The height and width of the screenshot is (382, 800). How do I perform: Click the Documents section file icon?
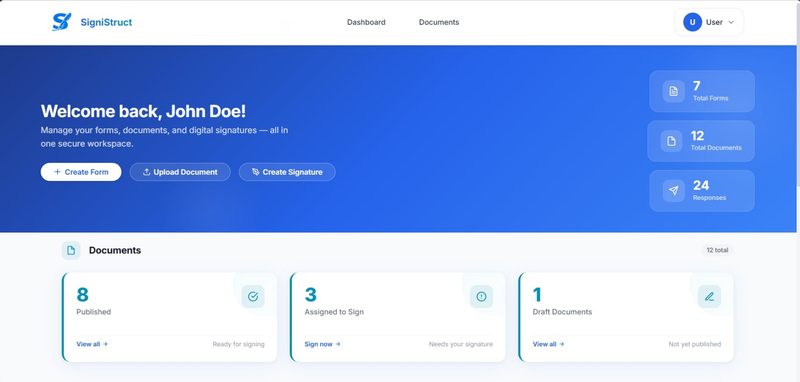pyautogui.click(x=71, y=250)
